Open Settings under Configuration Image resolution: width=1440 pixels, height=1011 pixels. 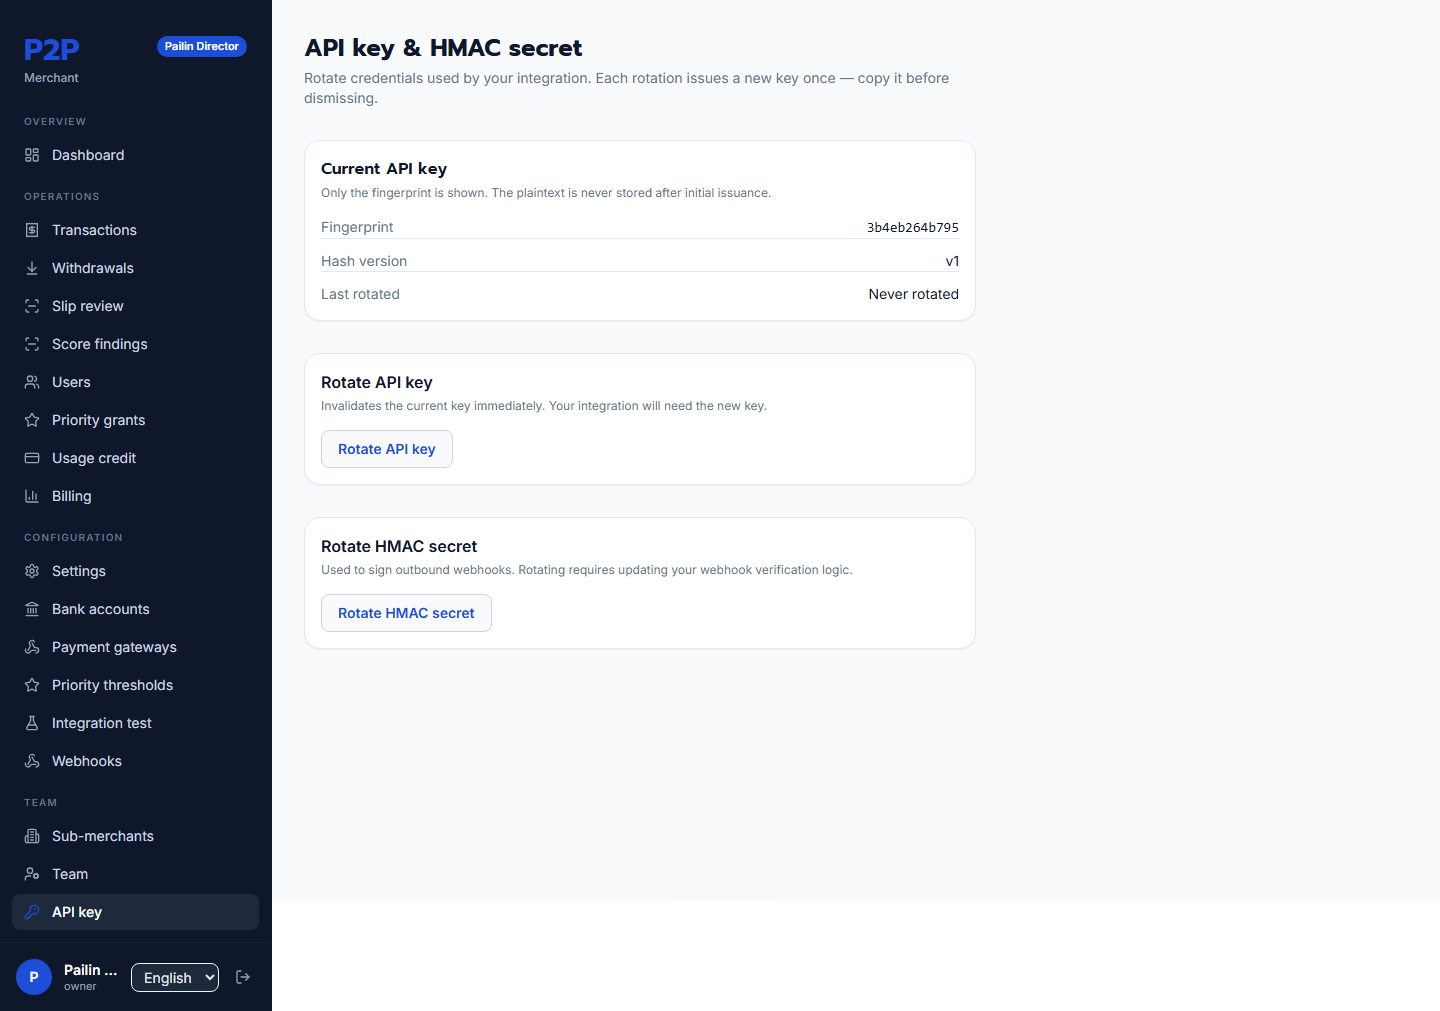pos(135,571)
